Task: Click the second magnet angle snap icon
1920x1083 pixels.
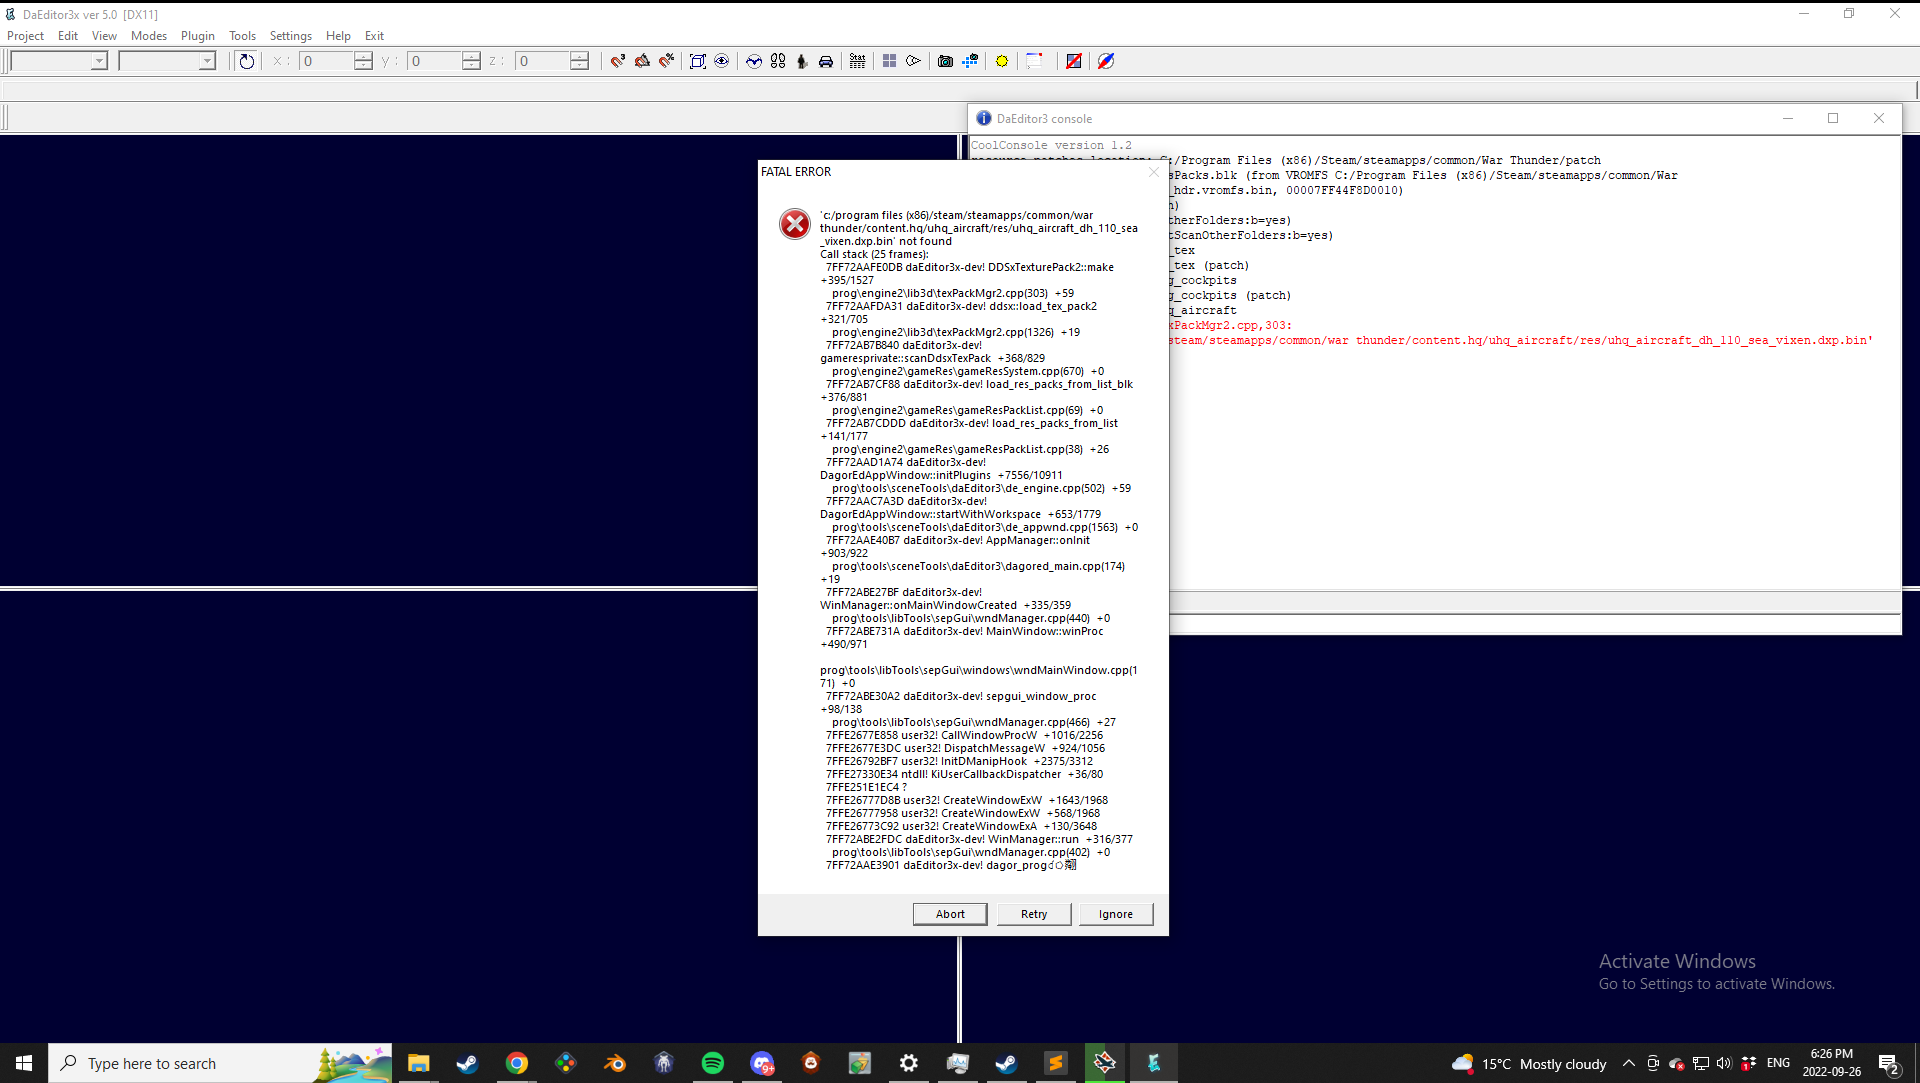Action: 642,61
